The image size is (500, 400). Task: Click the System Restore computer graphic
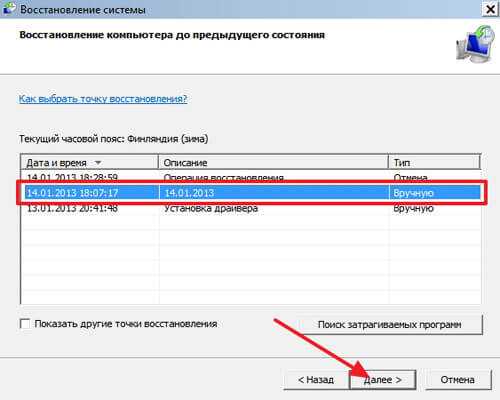pos(476,44)
